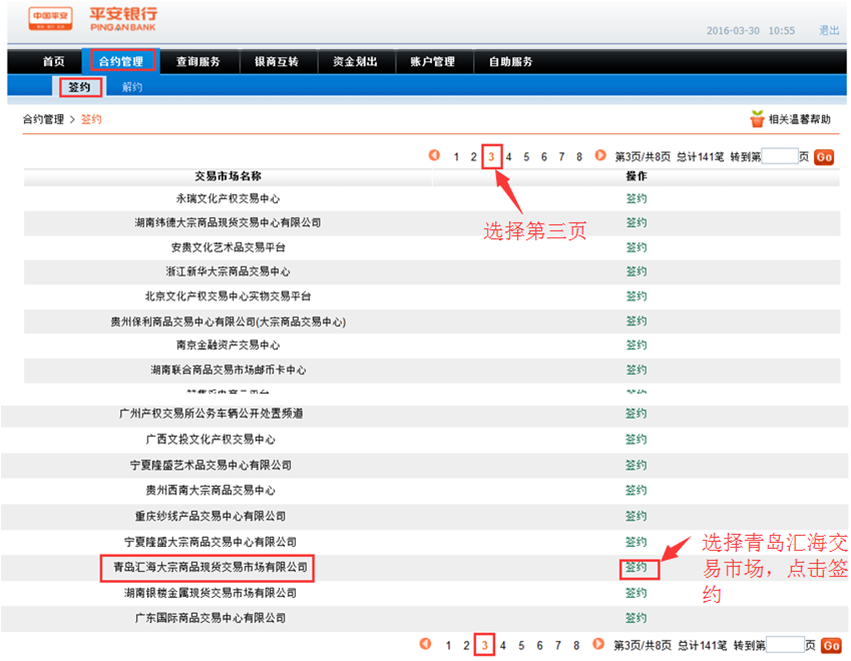Open the 资金划出 menu
Image resolution: width=851 pixels, height=661 pixels.
tap(355, 61)
